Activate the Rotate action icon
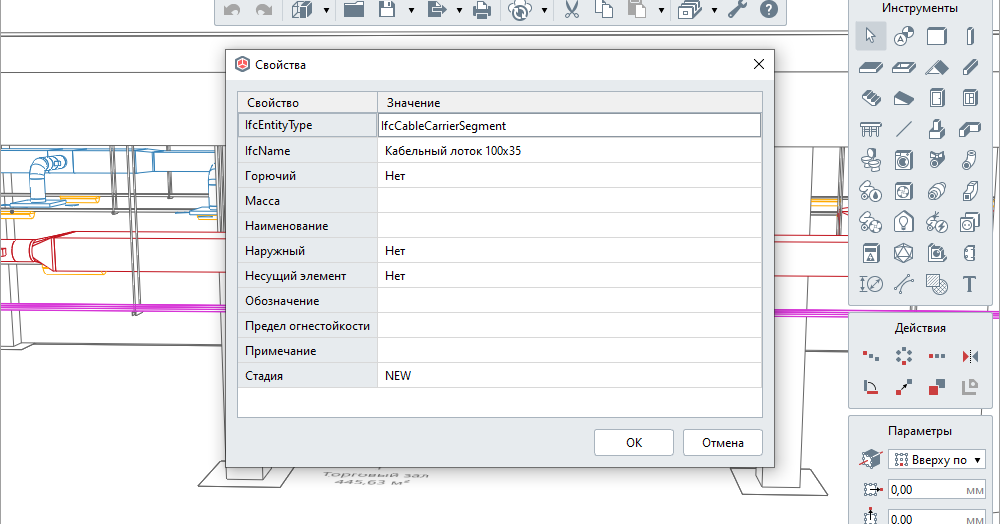Screen dimensions: 1000x524 coord(871,387)
